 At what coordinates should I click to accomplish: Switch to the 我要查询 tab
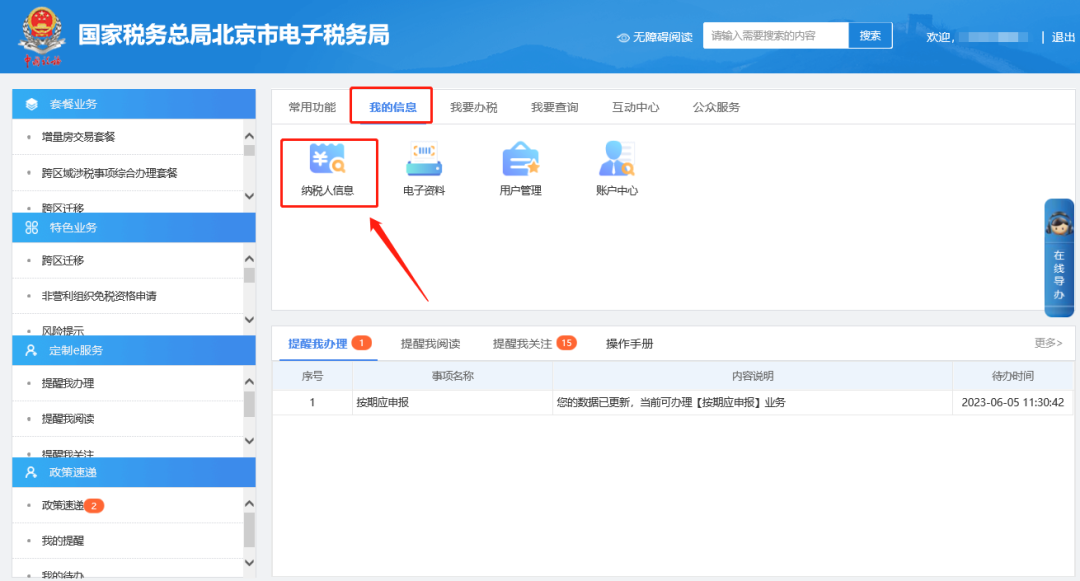pyautogui.click(x=554, y=107)
